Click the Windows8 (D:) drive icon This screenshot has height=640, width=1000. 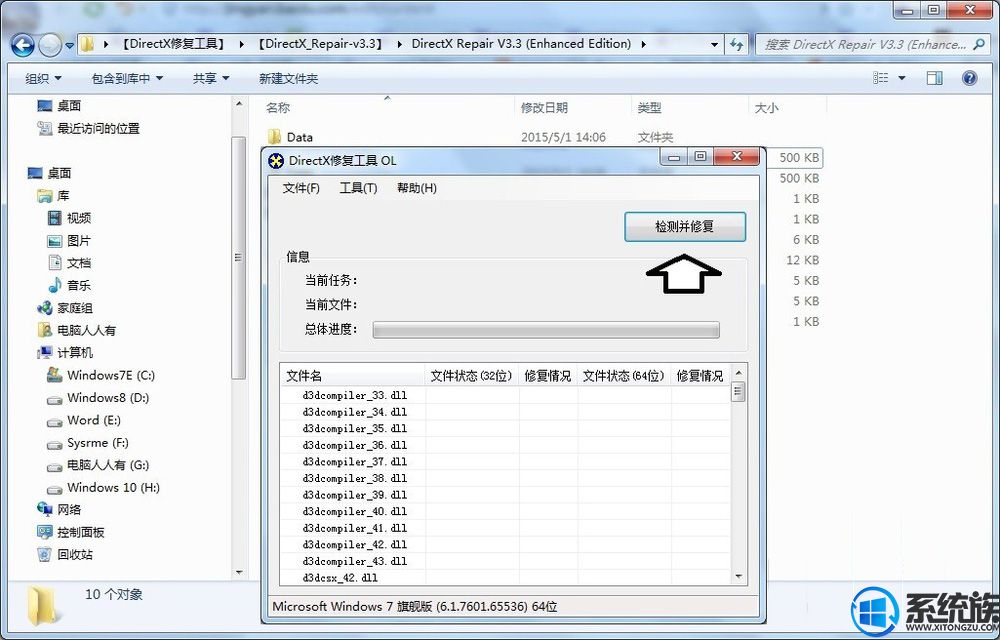tap(55, 398)
